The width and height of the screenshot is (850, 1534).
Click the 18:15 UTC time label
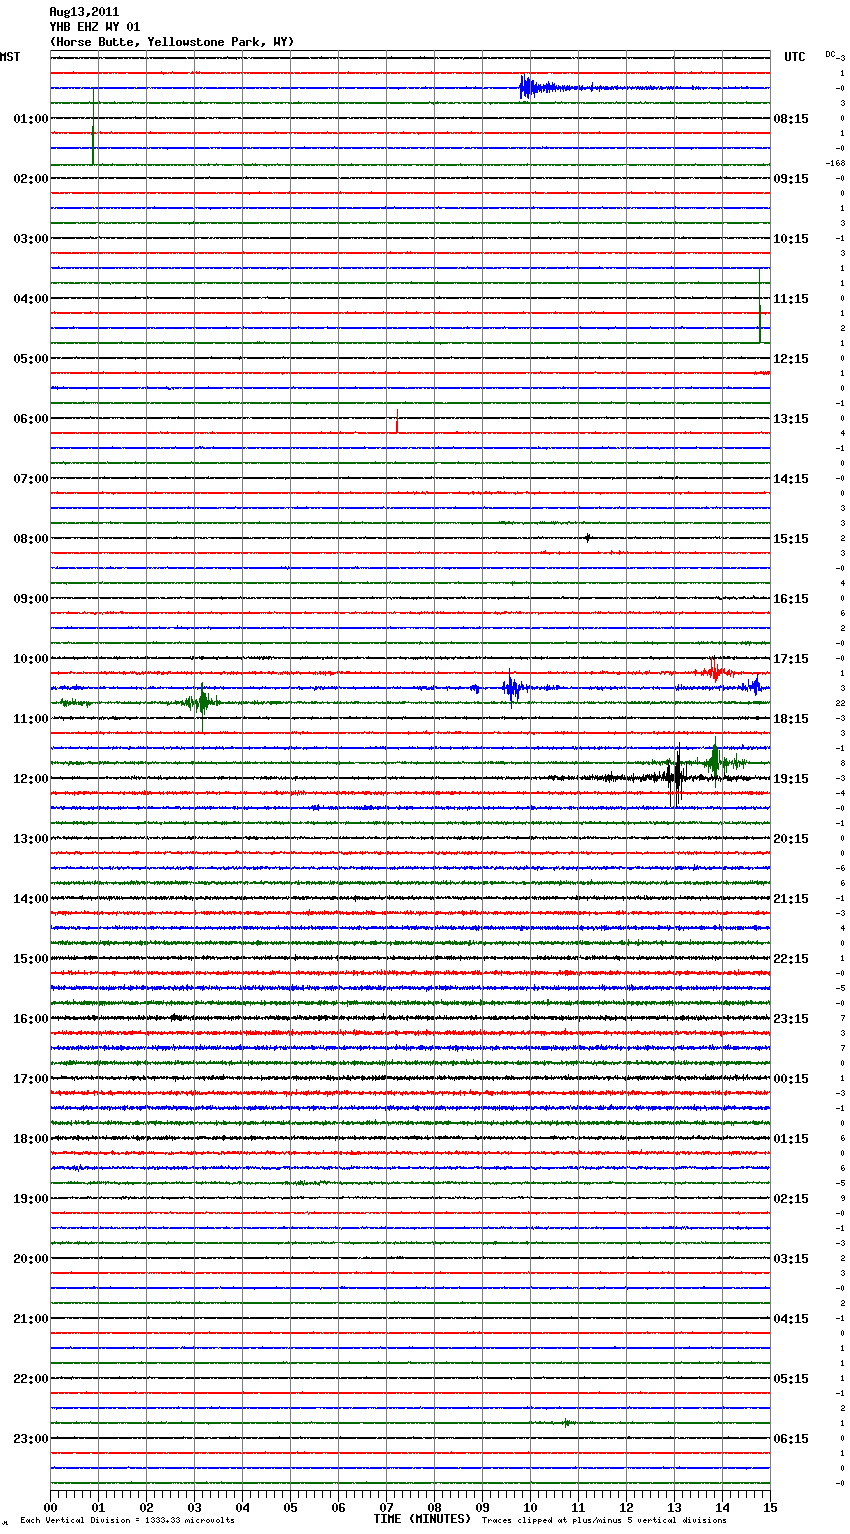(x=791, y=718)
